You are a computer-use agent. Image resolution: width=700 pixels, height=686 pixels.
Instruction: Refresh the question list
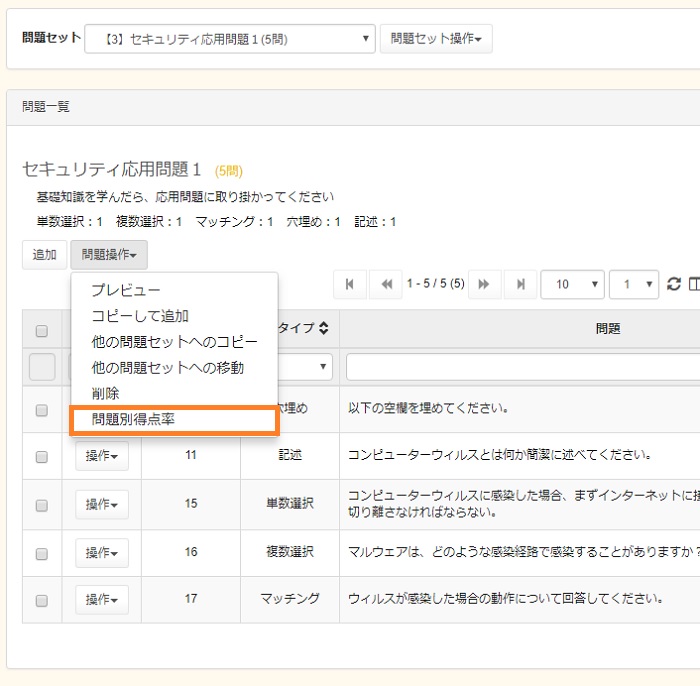pyautogui.click(x=673, y=285)
